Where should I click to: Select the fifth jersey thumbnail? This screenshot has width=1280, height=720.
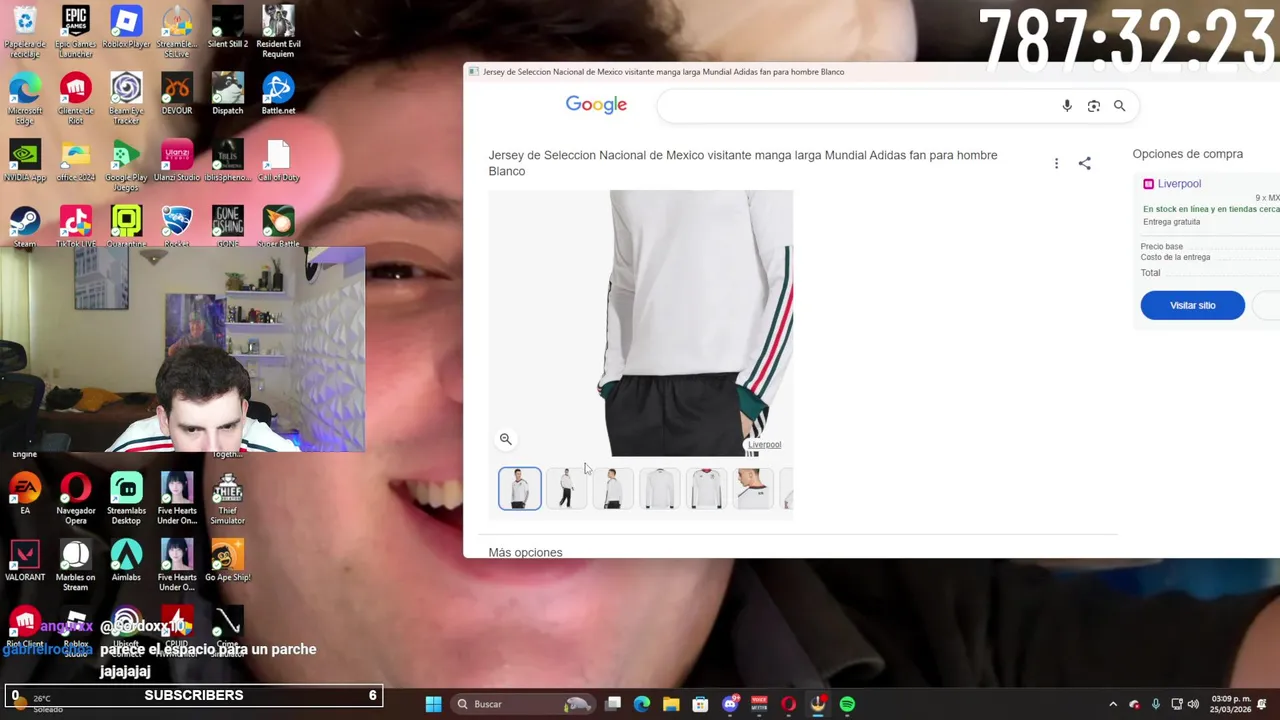pyautogui.click(x=707, y=489)
